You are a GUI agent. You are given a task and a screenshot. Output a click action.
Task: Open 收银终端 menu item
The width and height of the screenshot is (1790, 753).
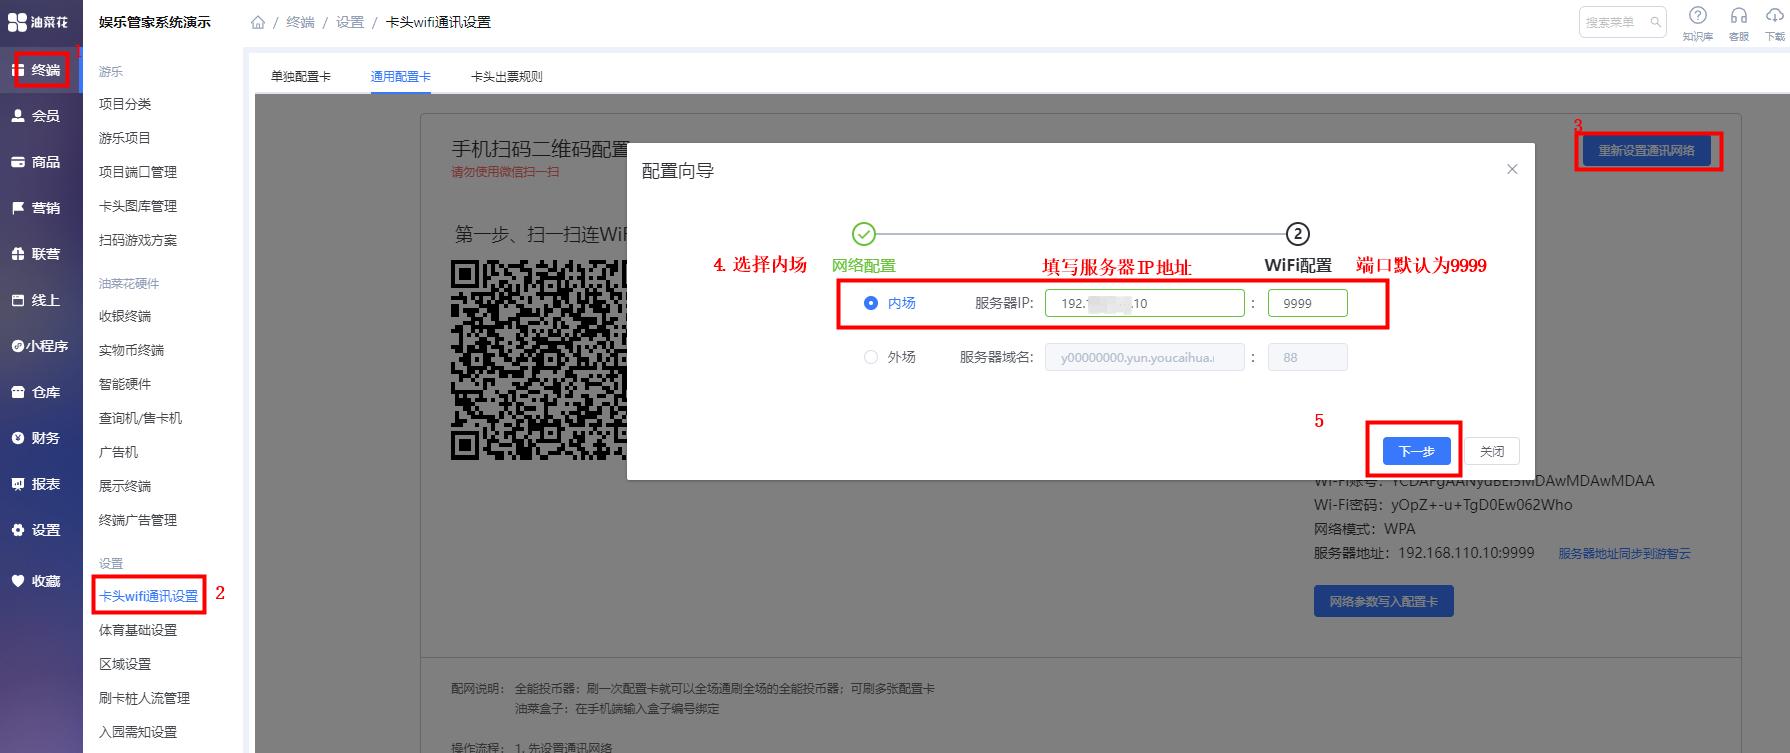pyautogui.click(x=125, y=316)
